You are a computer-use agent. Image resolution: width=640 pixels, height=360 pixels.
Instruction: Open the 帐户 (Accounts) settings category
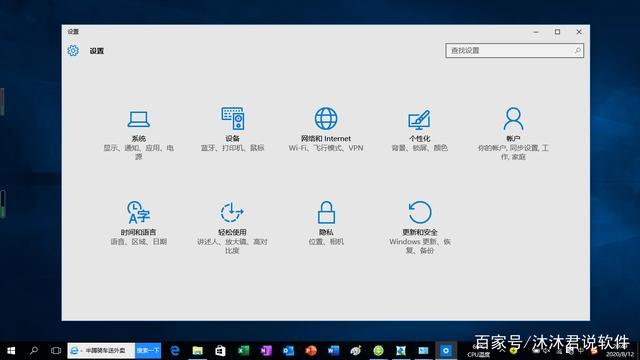click(513, 134)
